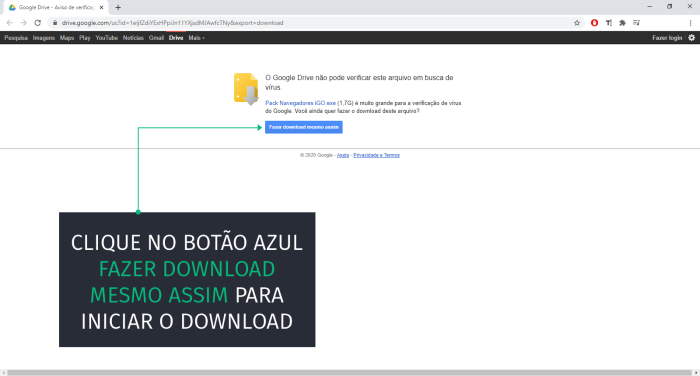The height and width of the screenshot is (376, 700).
Task: Minimize the browser window
Action: [650, 7]
